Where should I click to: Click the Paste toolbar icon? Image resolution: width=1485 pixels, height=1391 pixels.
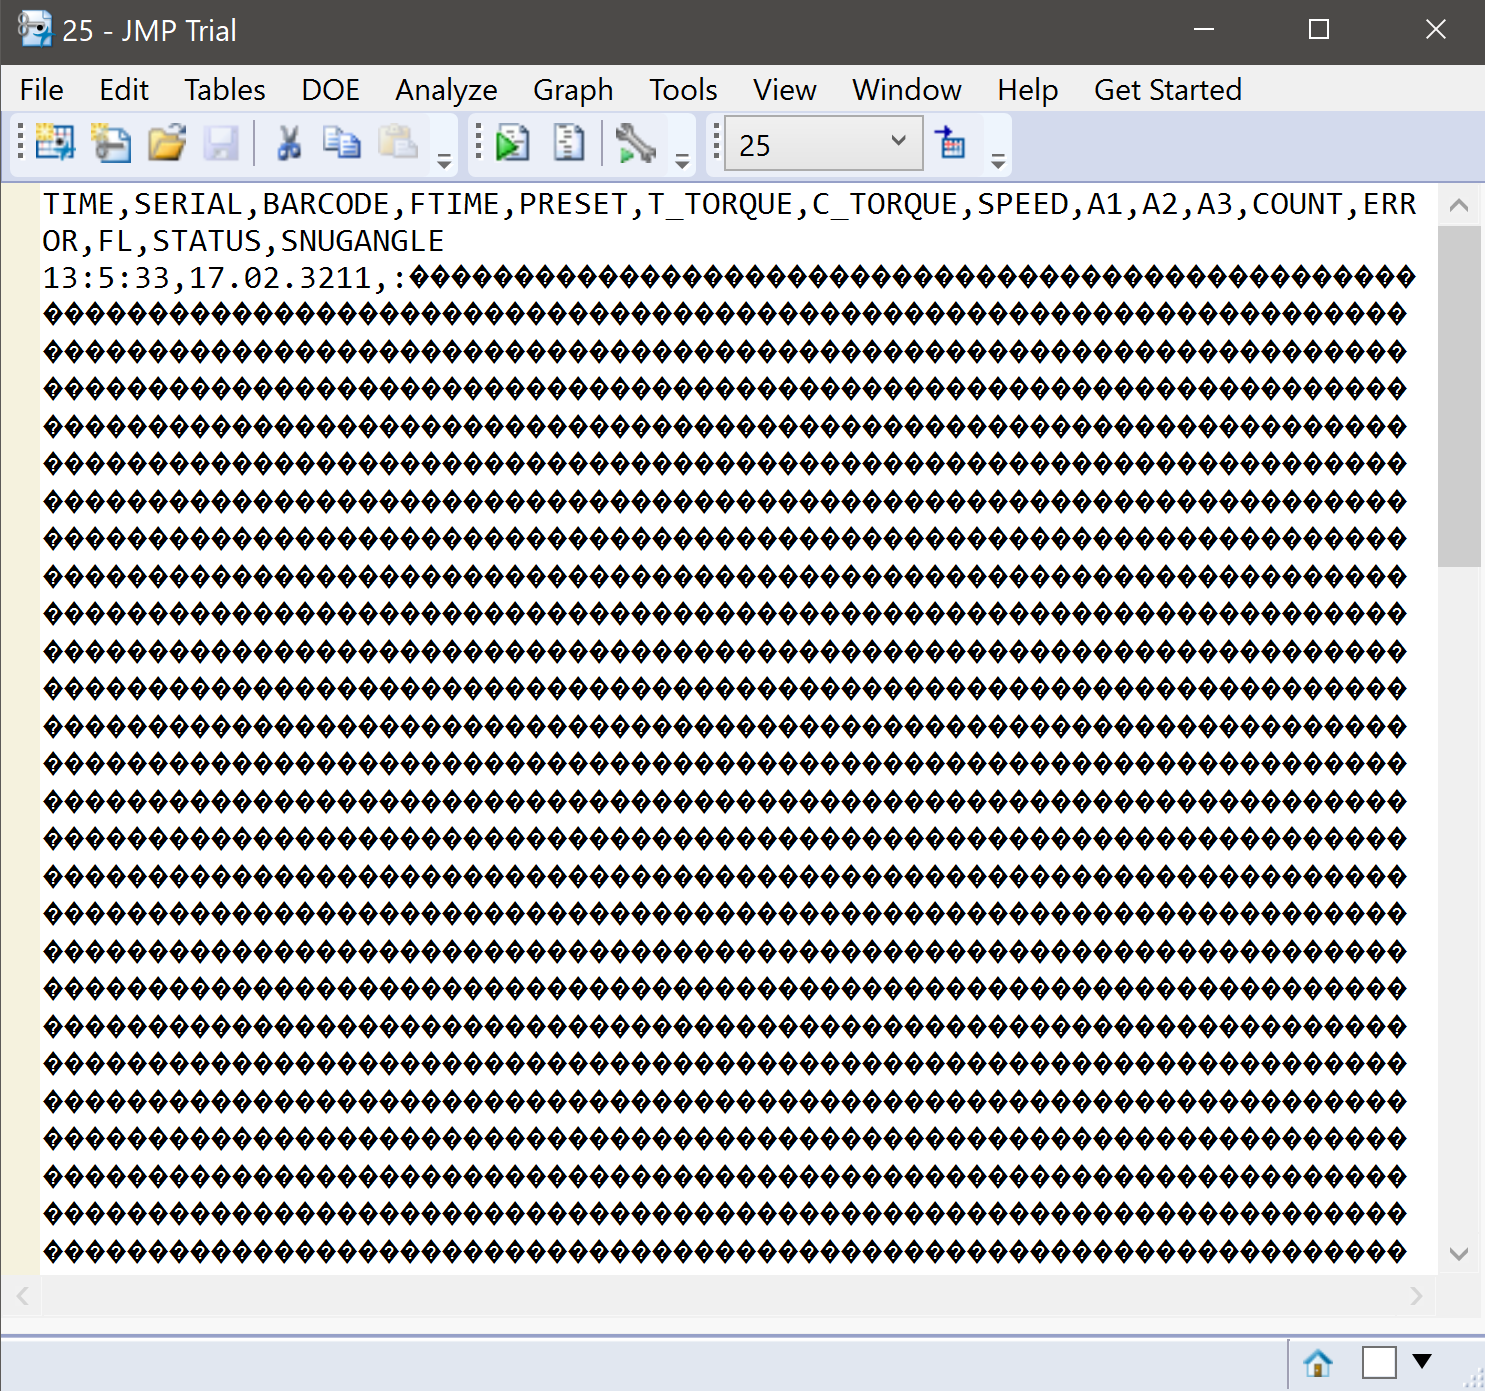click(398, 143)
